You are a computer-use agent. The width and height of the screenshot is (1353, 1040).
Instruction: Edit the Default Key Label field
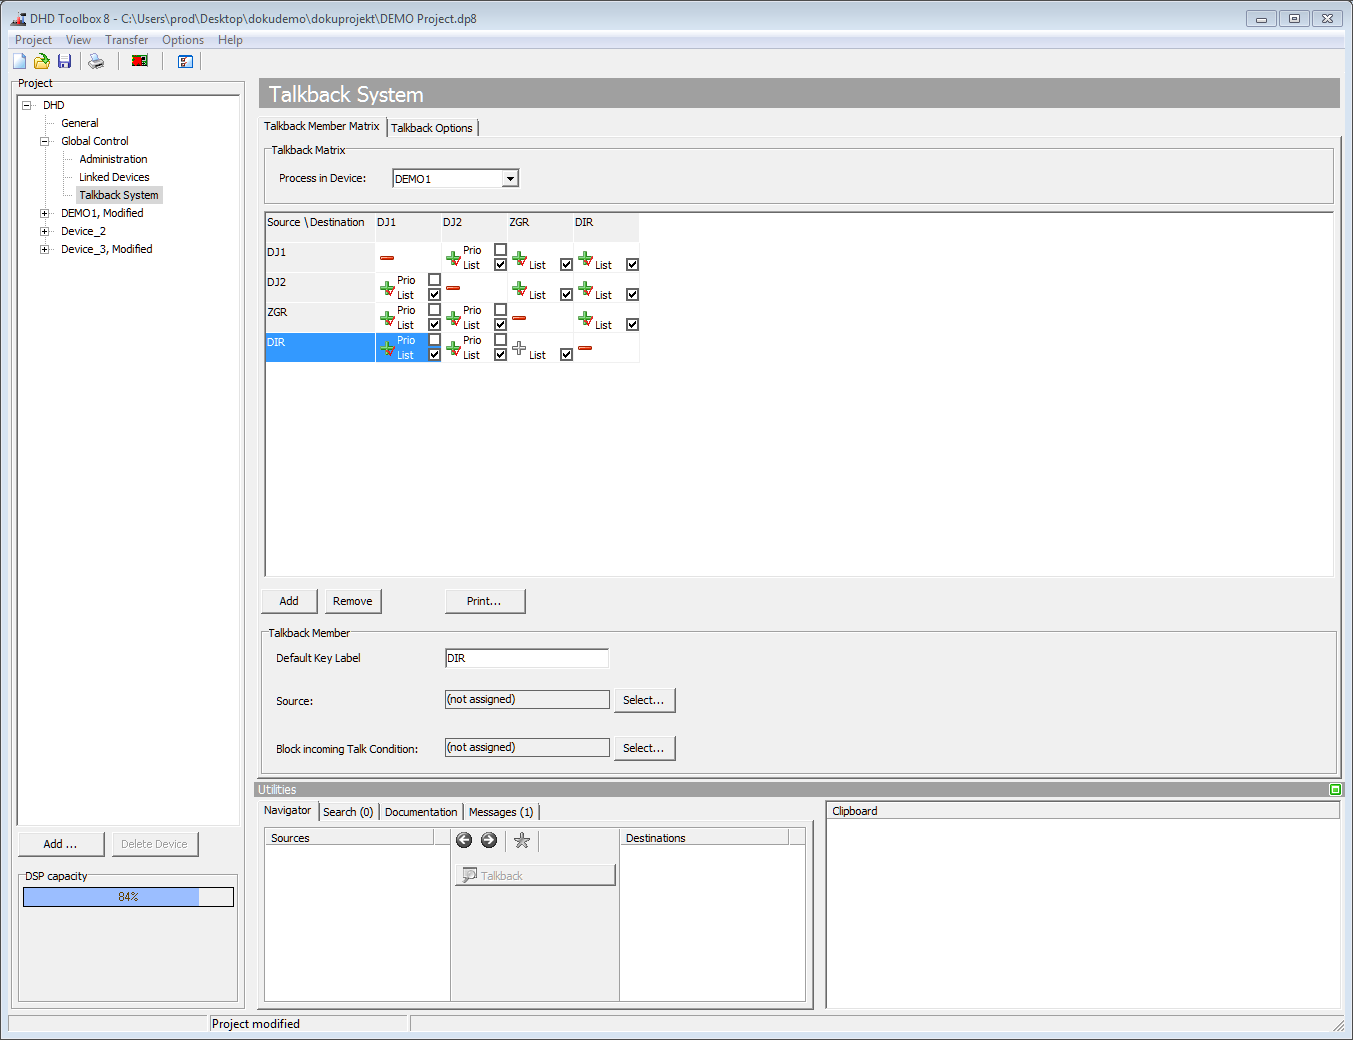[527, 657]
